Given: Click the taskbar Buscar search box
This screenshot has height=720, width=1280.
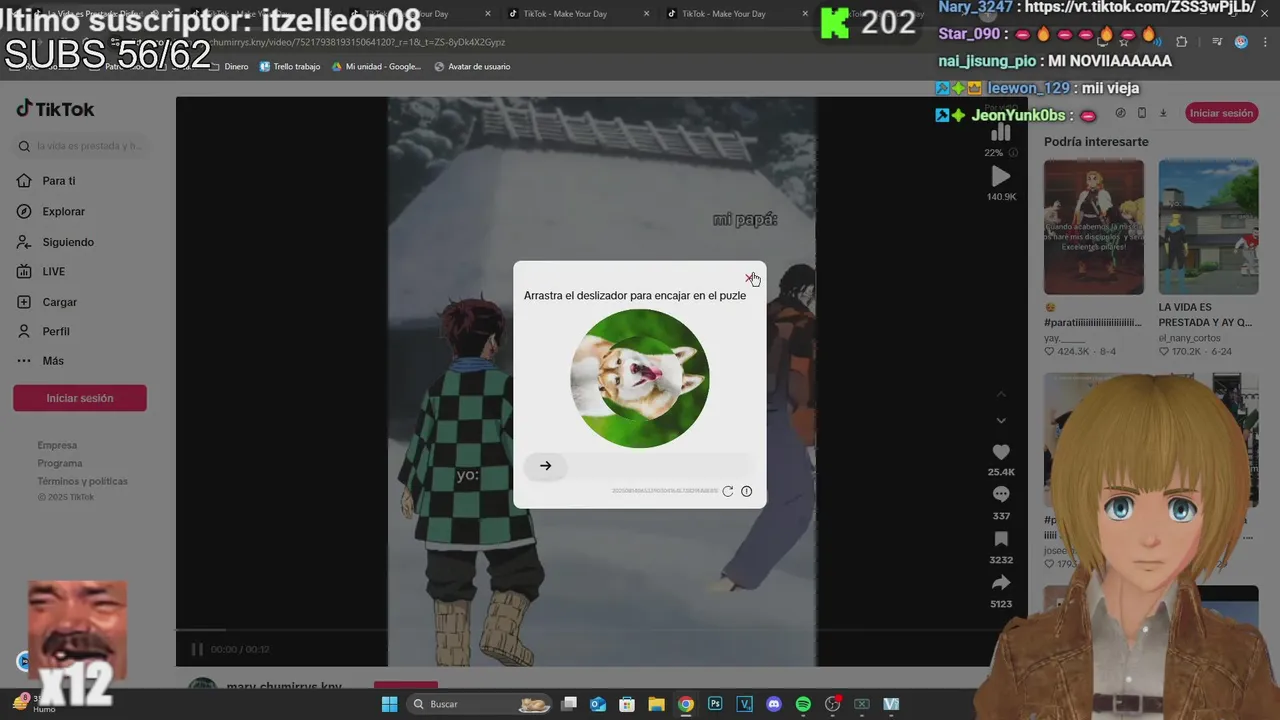Looking at the screenshot, I should pyautogui.click(x=480, y=704).
